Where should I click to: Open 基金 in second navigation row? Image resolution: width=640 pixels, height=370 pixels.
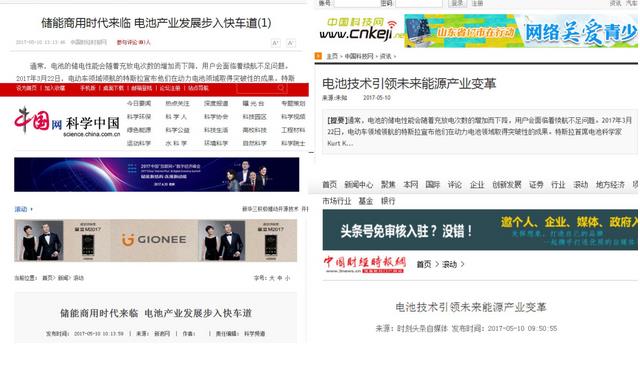(366, 201)
